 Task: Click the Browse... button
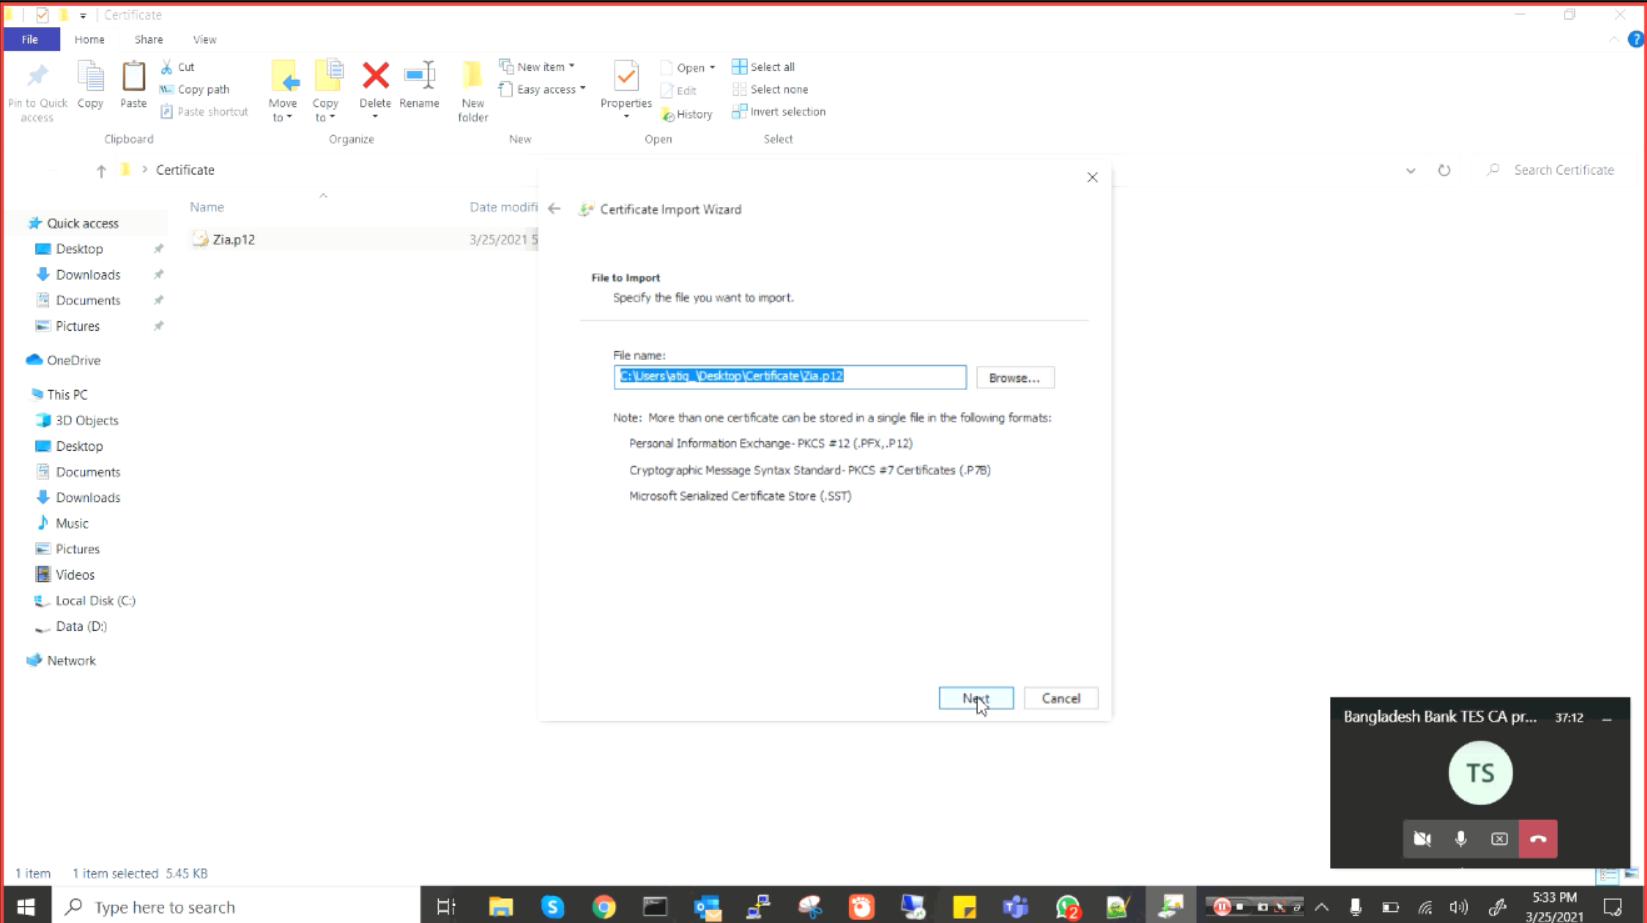pos(1015,378)
